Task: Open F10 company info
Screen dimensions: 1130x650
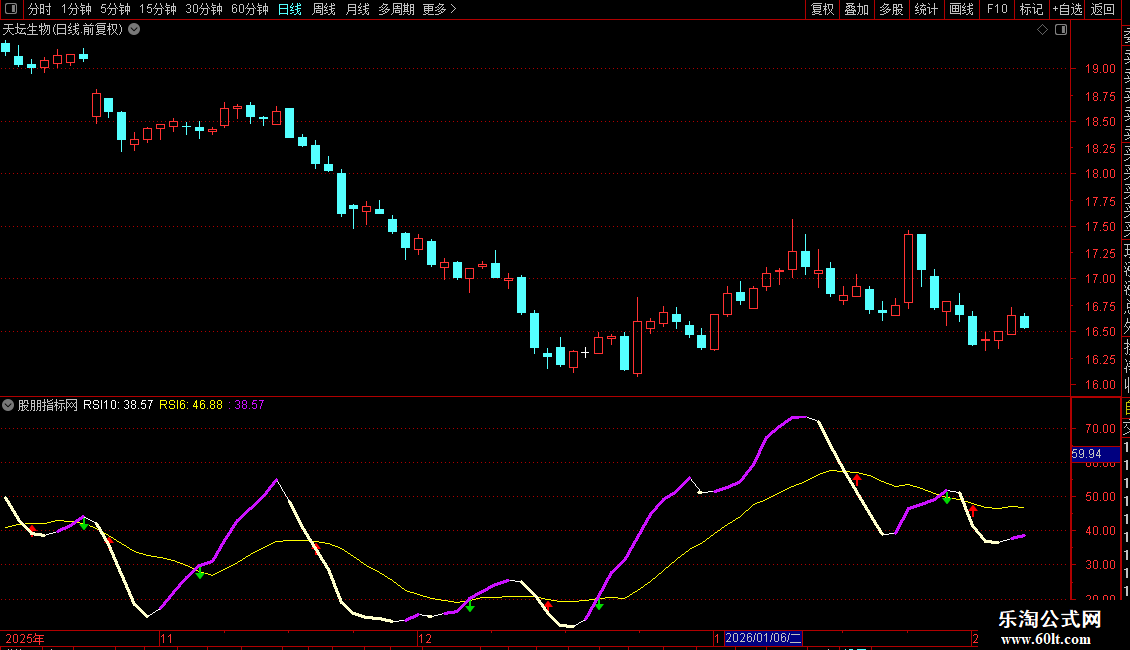Action: pyautogui.click(x=997, y=9)
